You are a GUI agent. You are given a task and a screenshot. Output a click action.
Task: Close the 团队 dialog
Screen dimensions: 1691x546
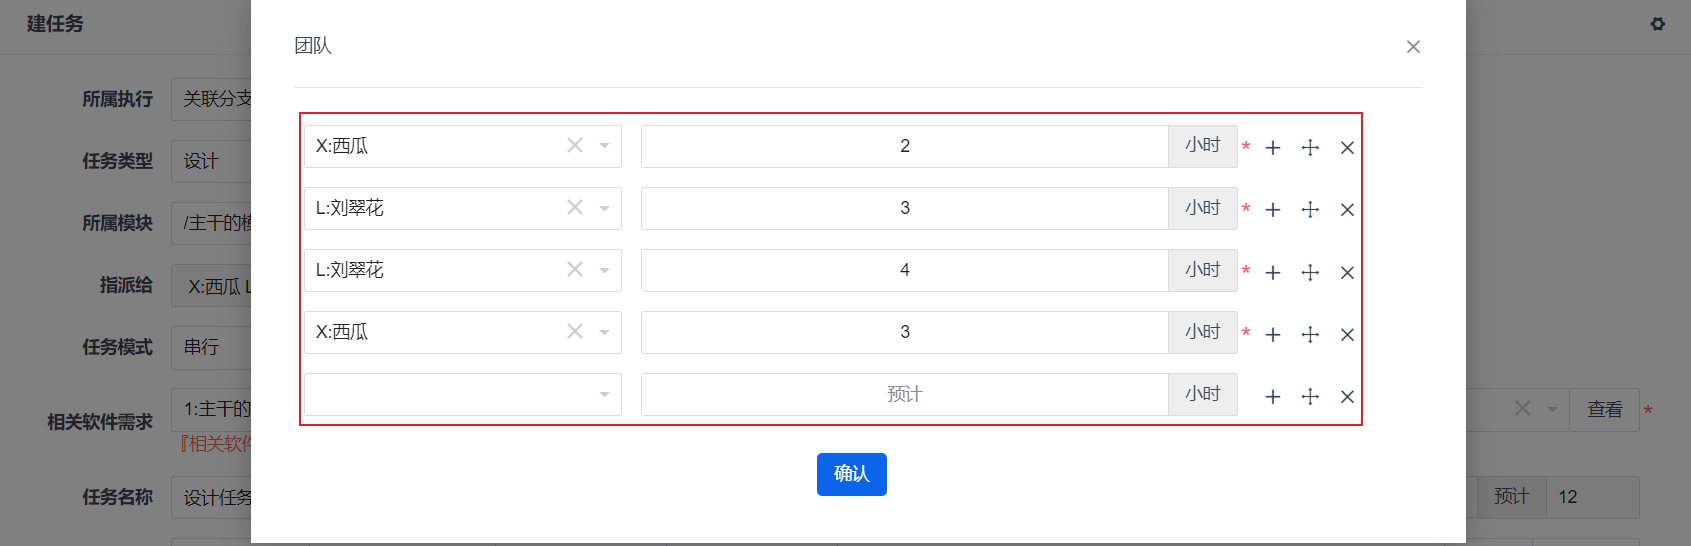[1413, 47]
